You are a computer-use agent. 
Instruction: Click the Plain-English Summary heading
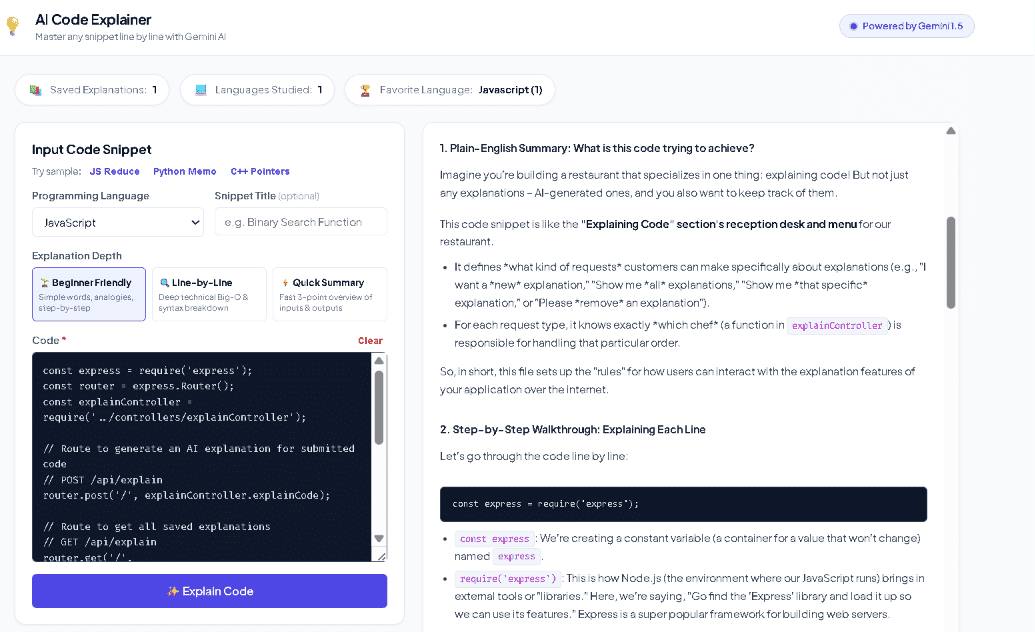[597, 148]
